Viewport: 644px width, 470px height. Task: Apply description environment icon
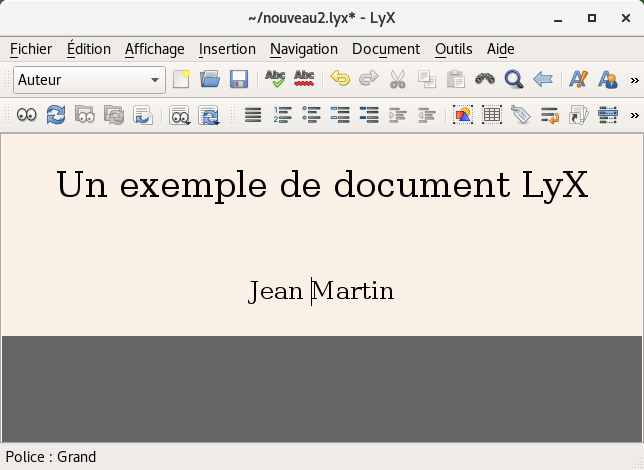click(369, 115)
